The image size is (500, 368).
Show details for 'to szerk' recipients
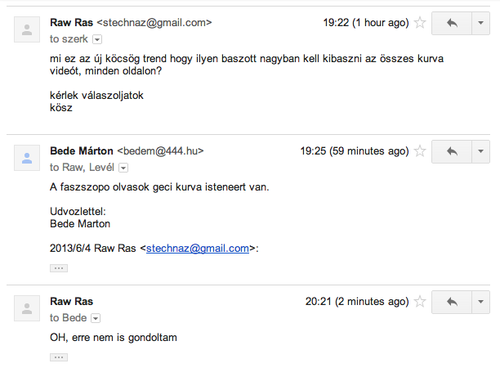click(x=97, y=39)
